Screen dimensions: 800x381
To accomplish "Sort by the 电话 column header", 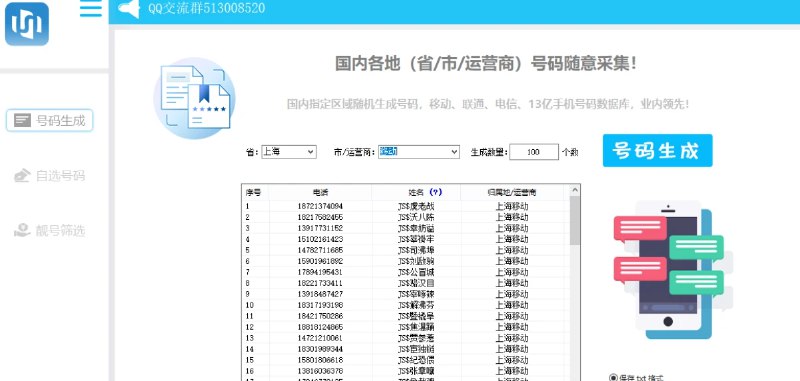I will 320,192.
